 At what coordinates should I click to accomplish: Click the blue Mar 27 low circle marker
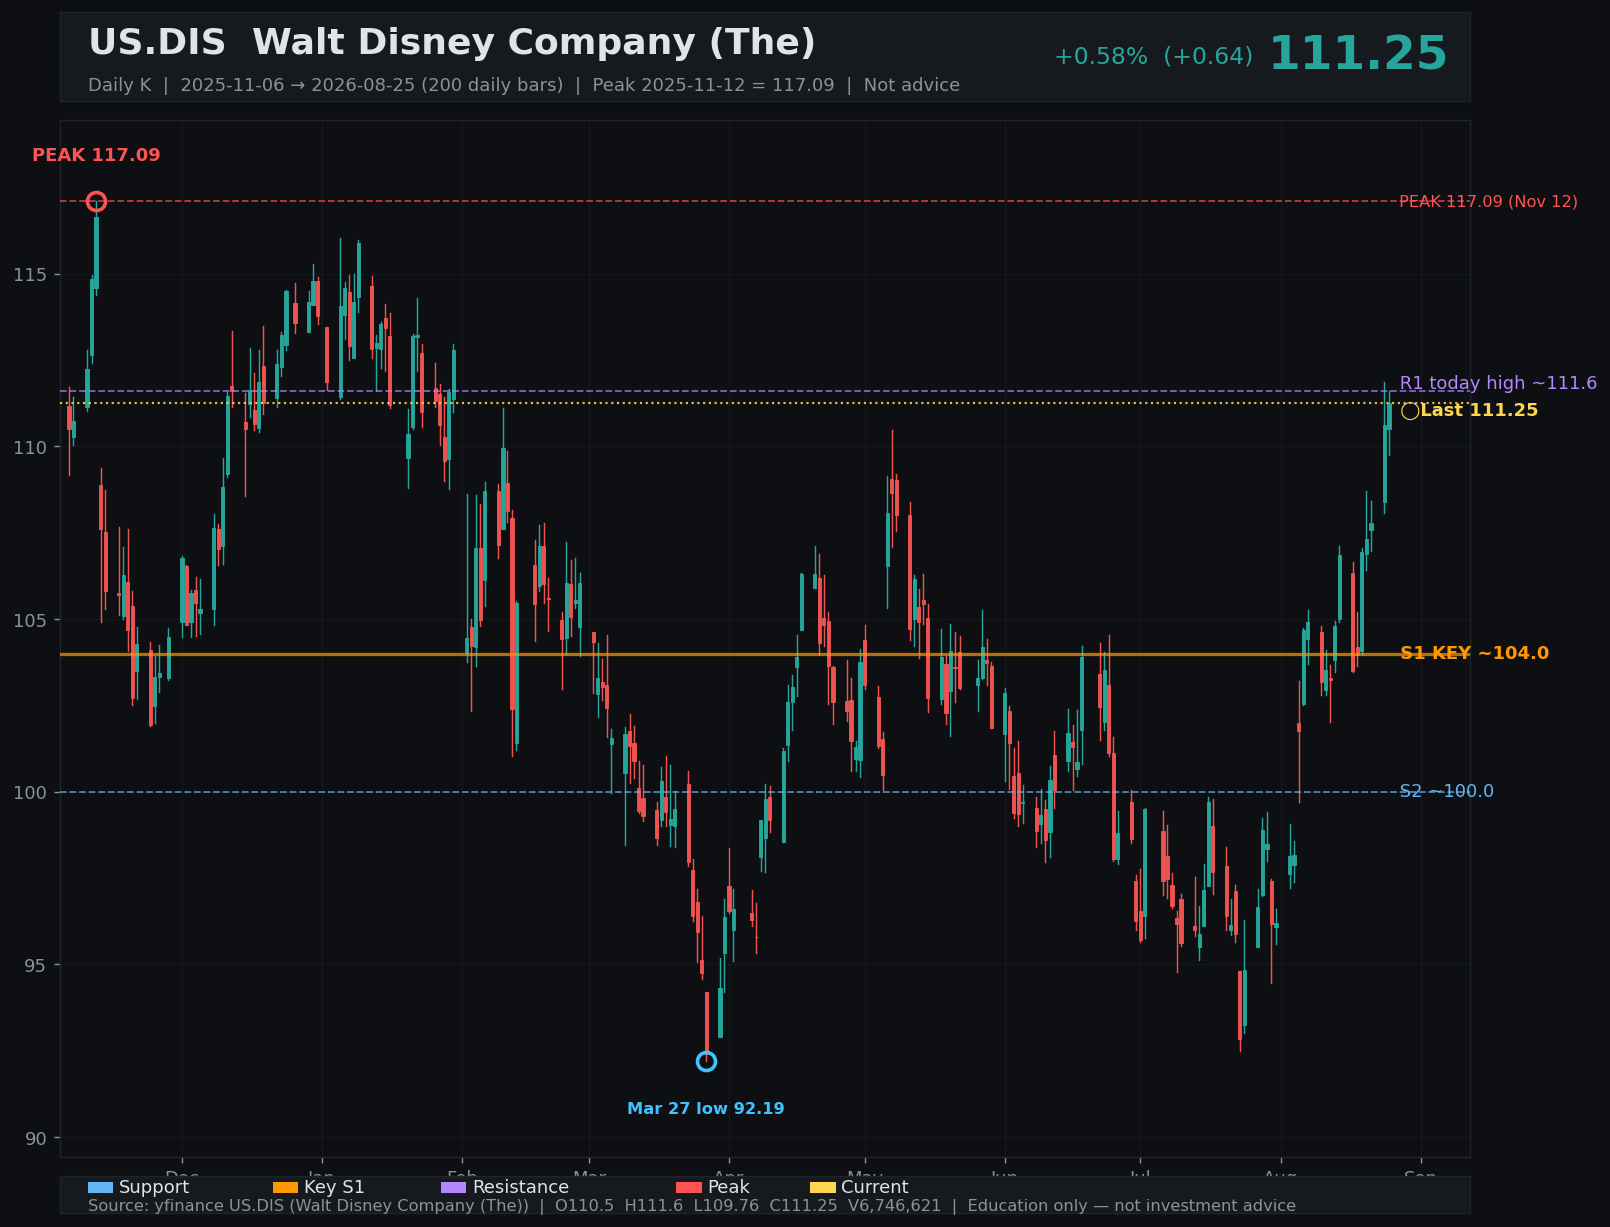706,1061
